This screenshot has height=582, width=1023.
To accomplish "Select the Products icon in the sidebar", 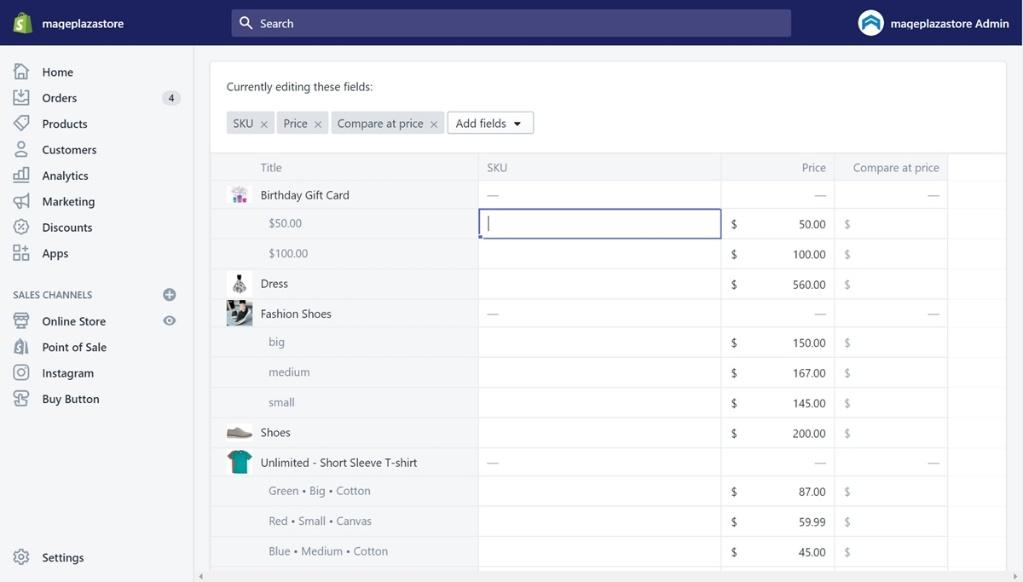I will (x=21, y=123).
